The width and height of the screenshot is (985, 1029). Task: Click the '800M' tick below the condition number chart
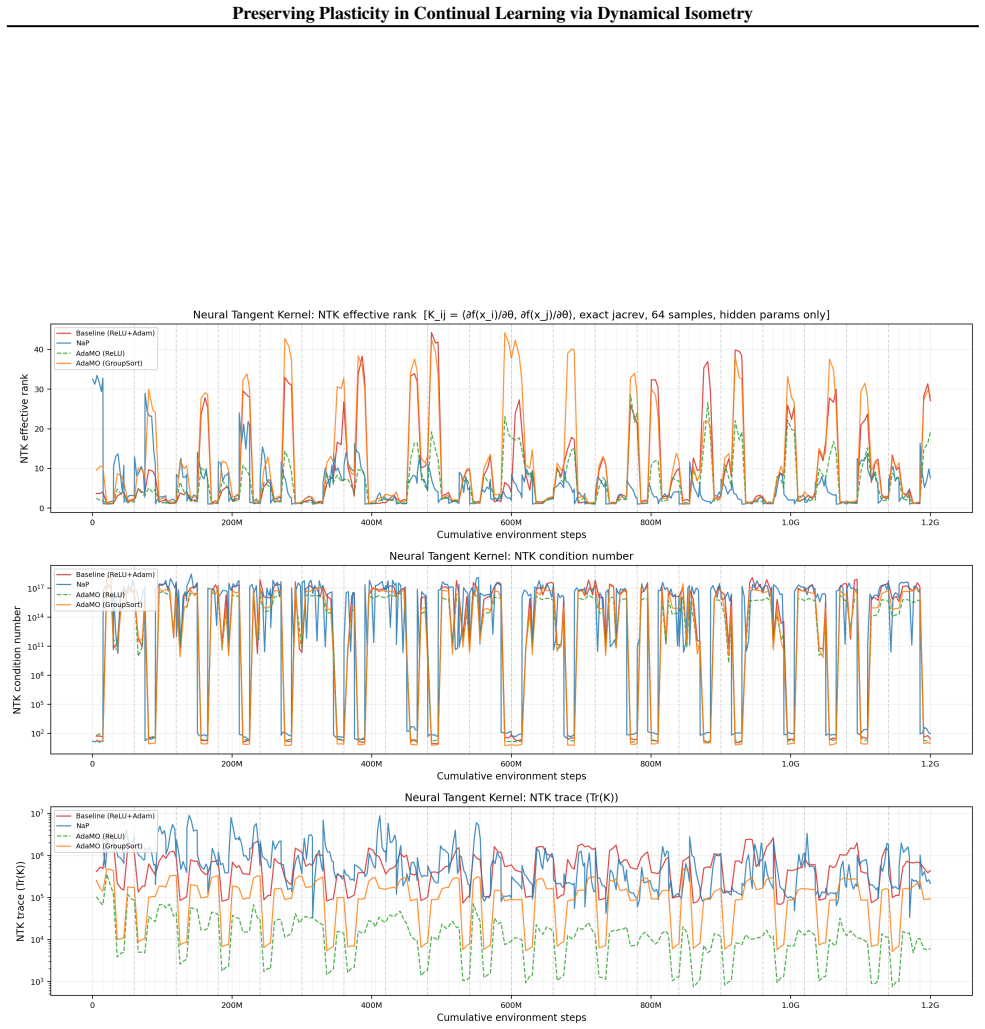tap(651, 765)
